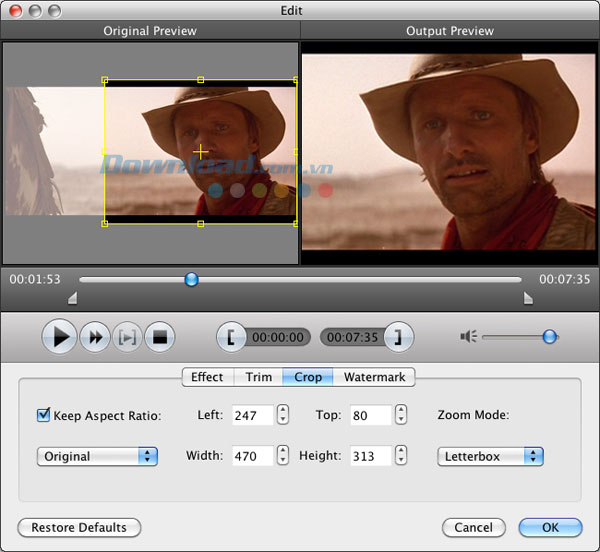
Task: Stop playback with the stop button
Action: pyautogui.click(x=160, y=337)
